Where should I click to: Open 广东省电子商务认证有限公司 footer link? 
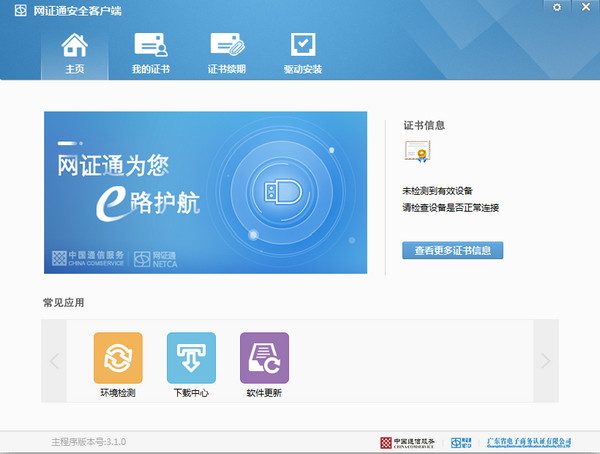pos(528,441)
